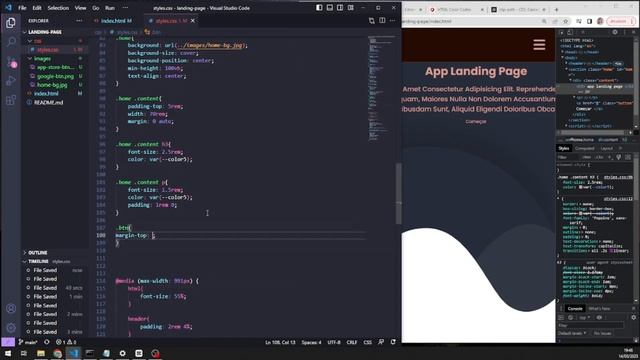Open the Manage gear in the activity bar
This screenshot has width=640, height=360.
11,328
